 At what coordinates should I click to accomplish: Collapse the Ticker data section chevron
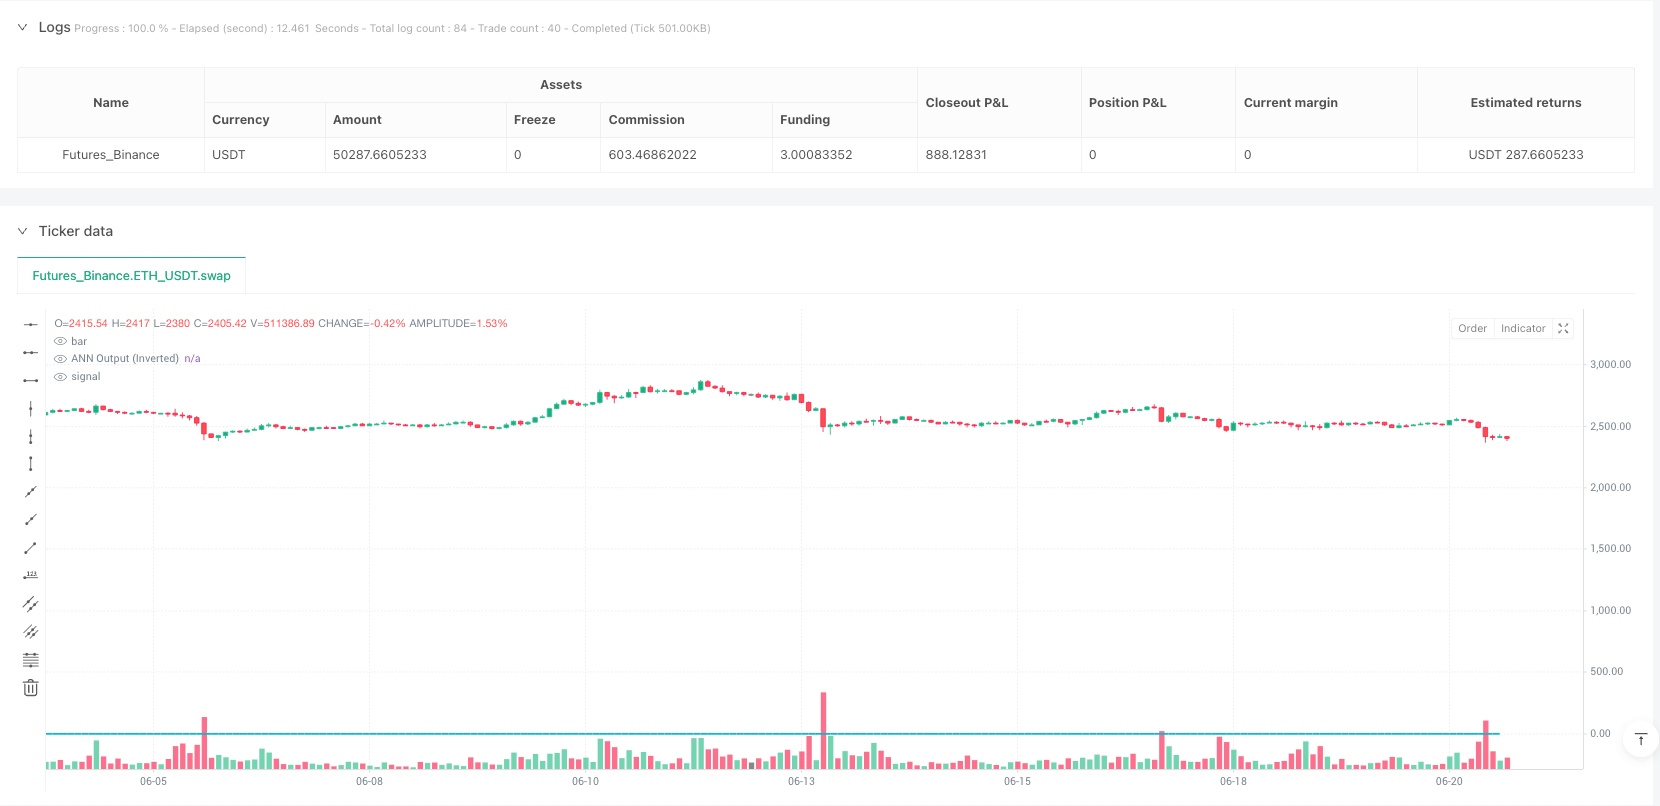click(22, 231)
